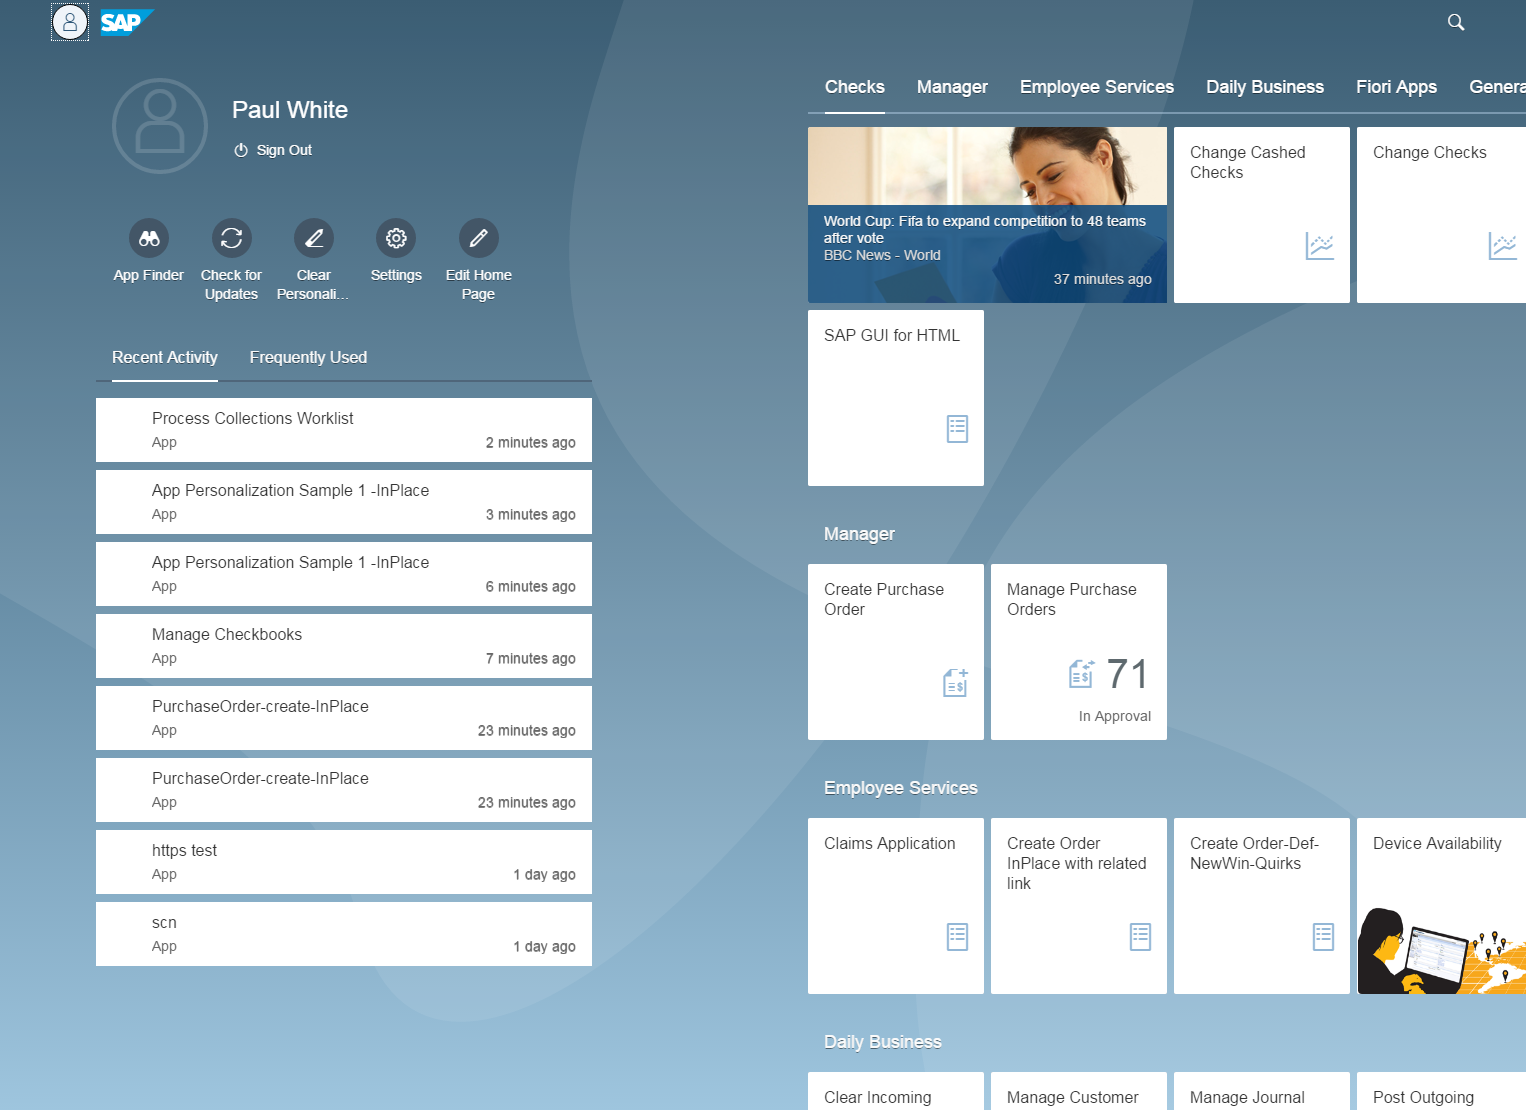The height and width of the screenshot is (1110, 1526).
Task: Switch to the Frequently Used tab
Action: click(x=308, y=357)
